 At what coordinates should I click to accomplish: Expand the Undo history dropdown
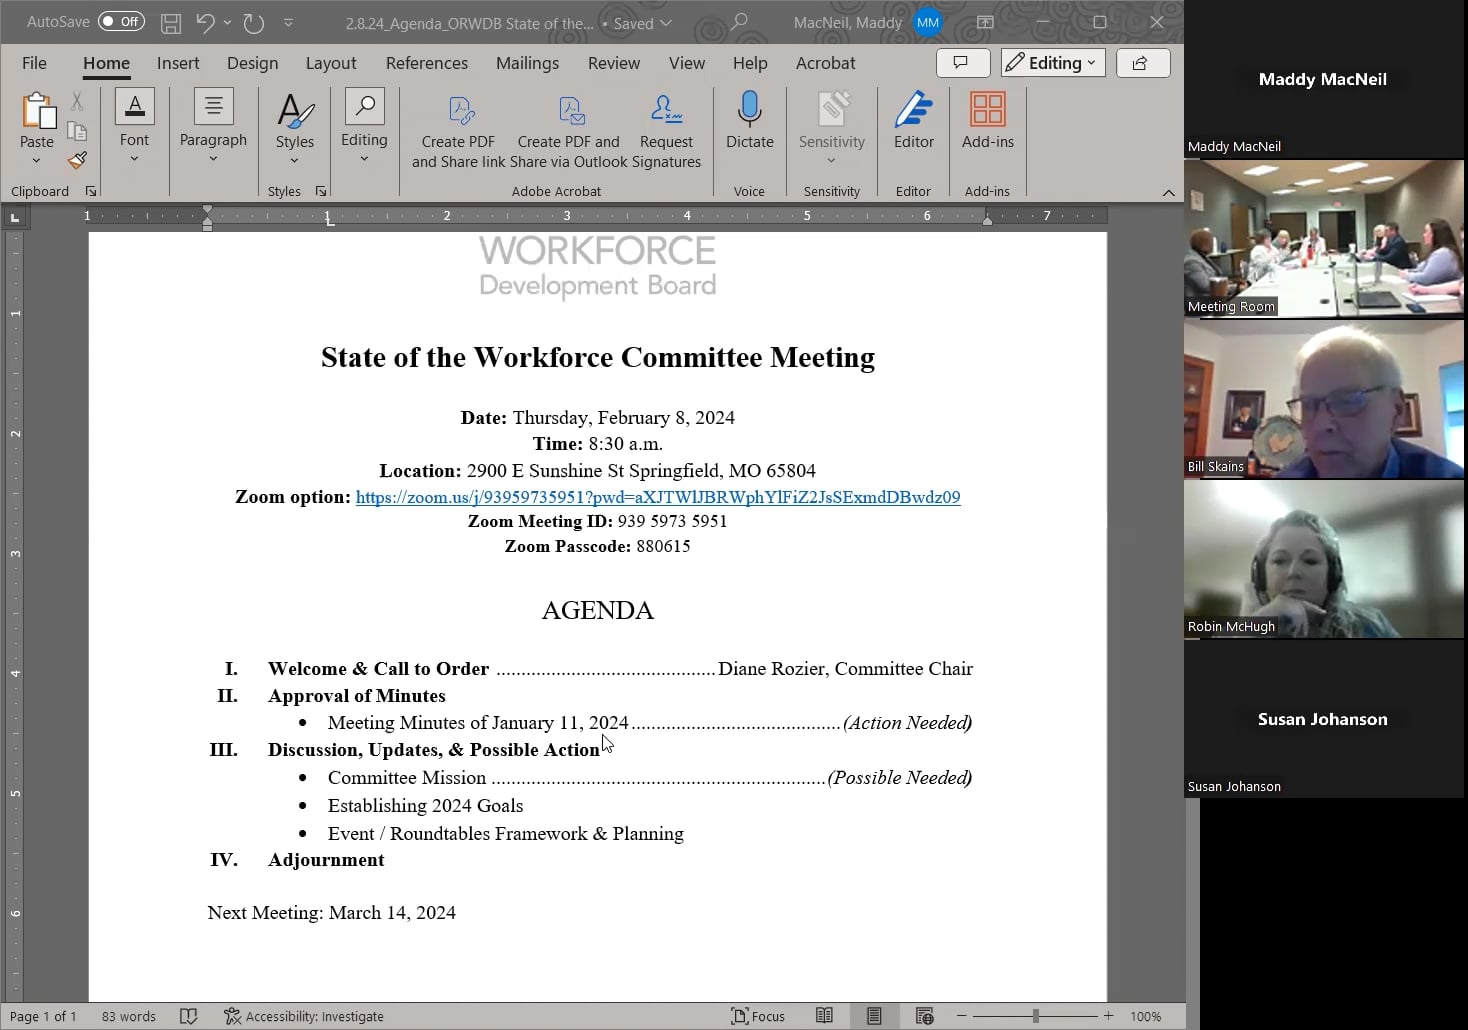click(227, 22)
